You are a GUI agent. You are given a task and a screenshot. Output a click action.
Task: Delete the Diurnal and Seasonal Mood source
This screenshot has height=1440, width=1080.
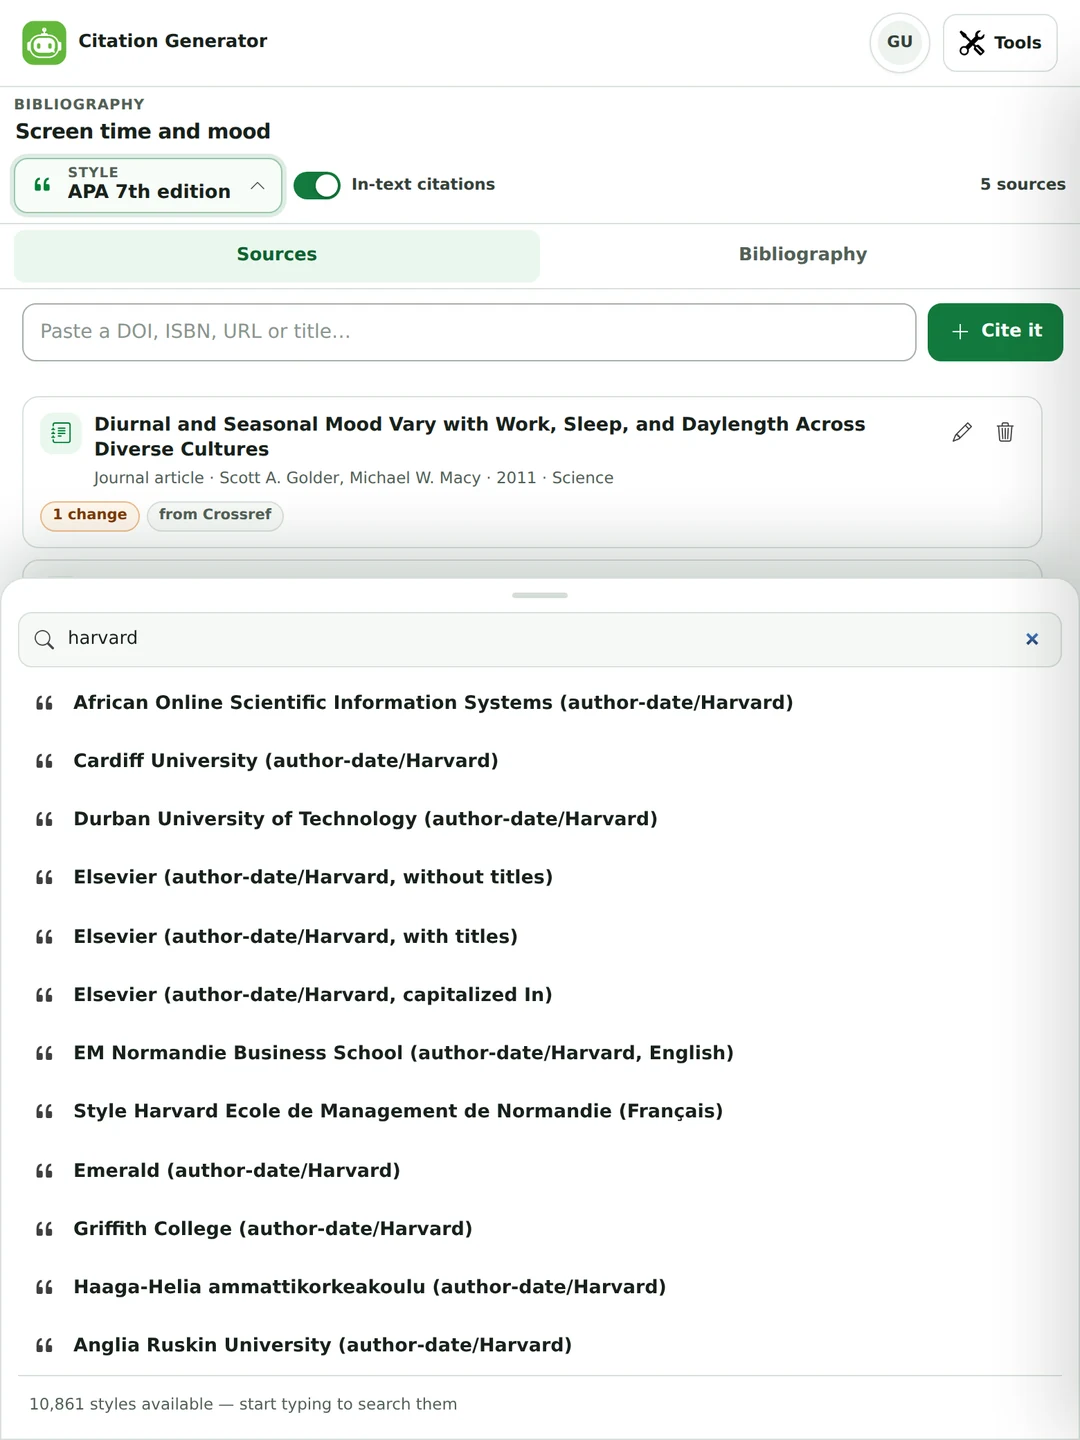[x=1005, y=432]
